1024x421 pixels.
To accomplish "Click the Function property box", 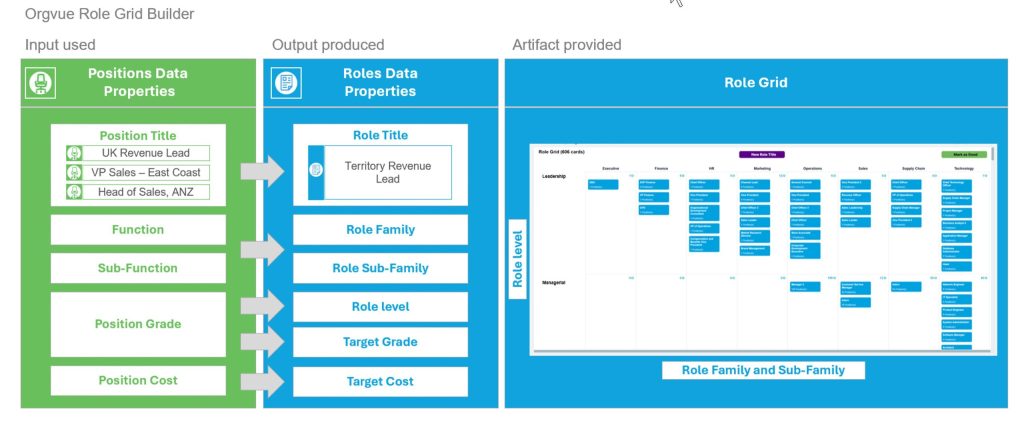I will click(x=138, y=230).
